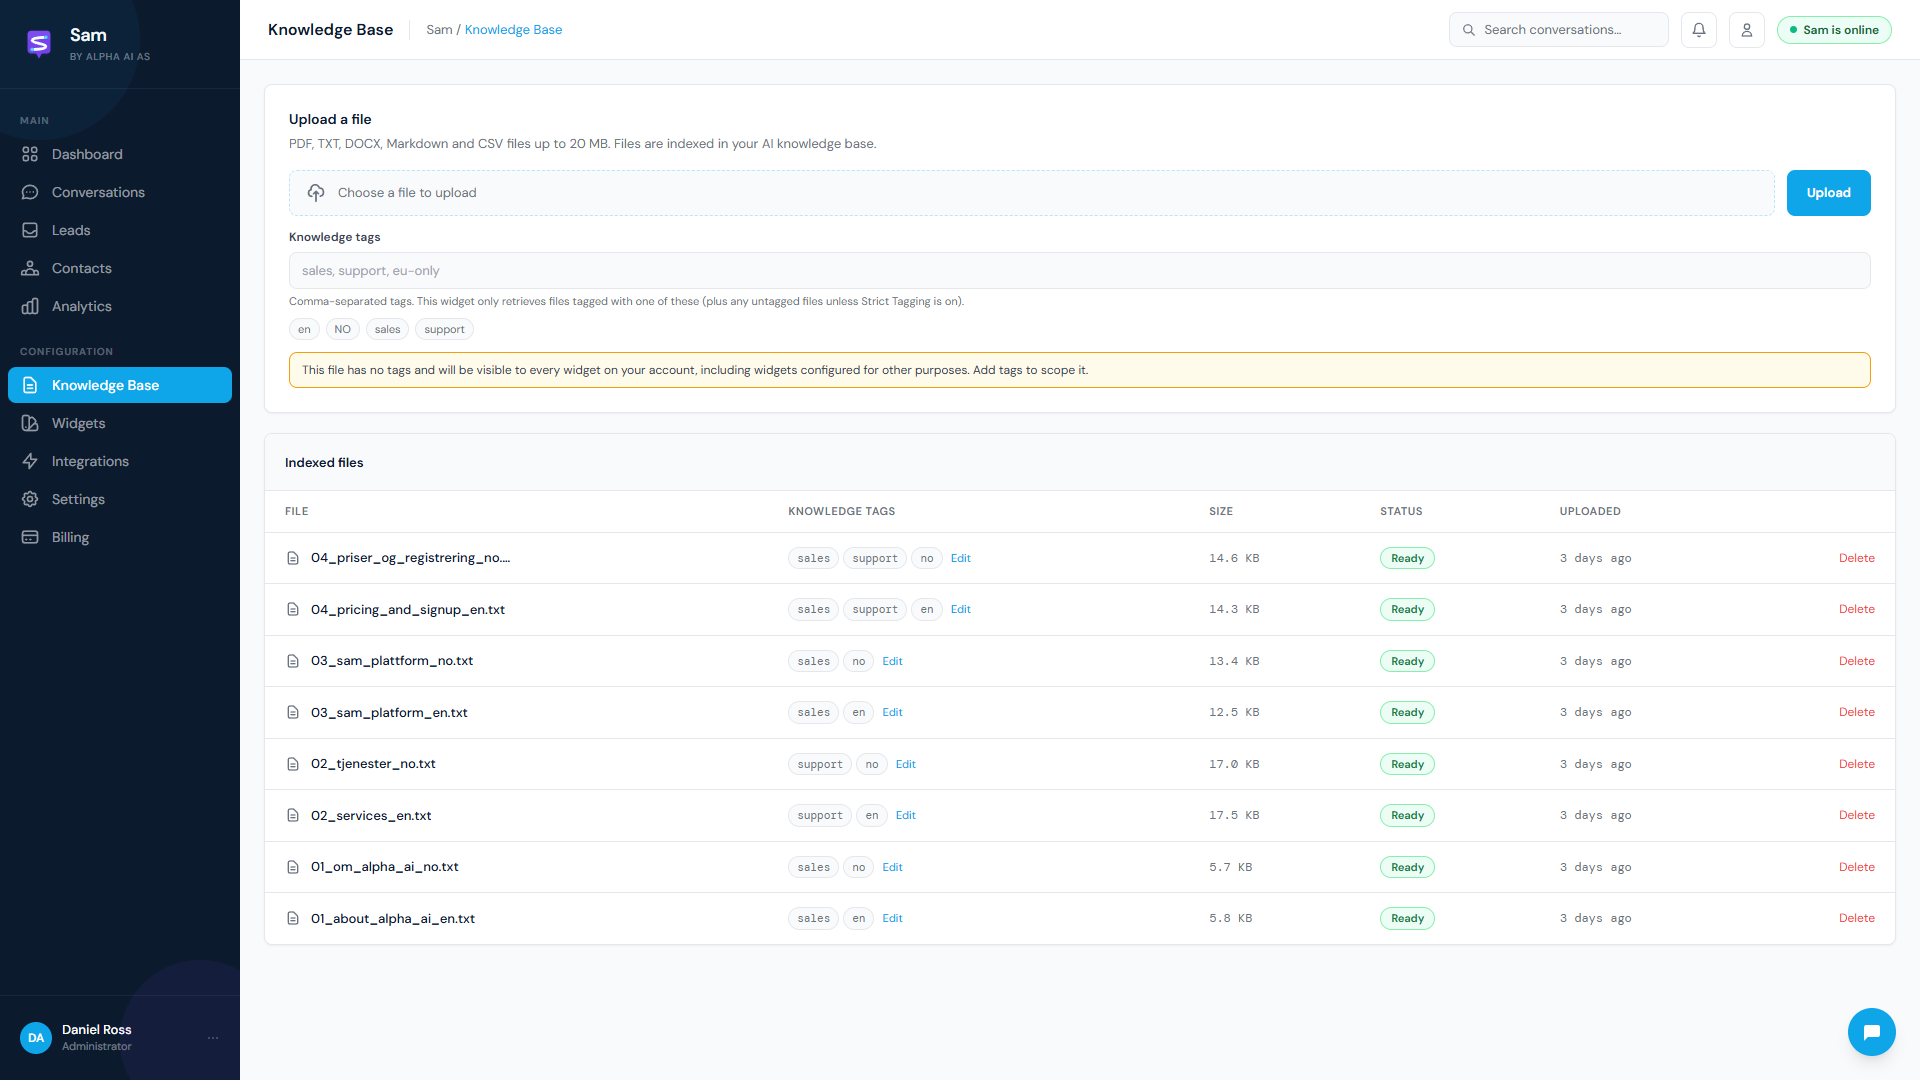Edit tags for 04_priser_og_registrering_no

click(x=960, y=559)
